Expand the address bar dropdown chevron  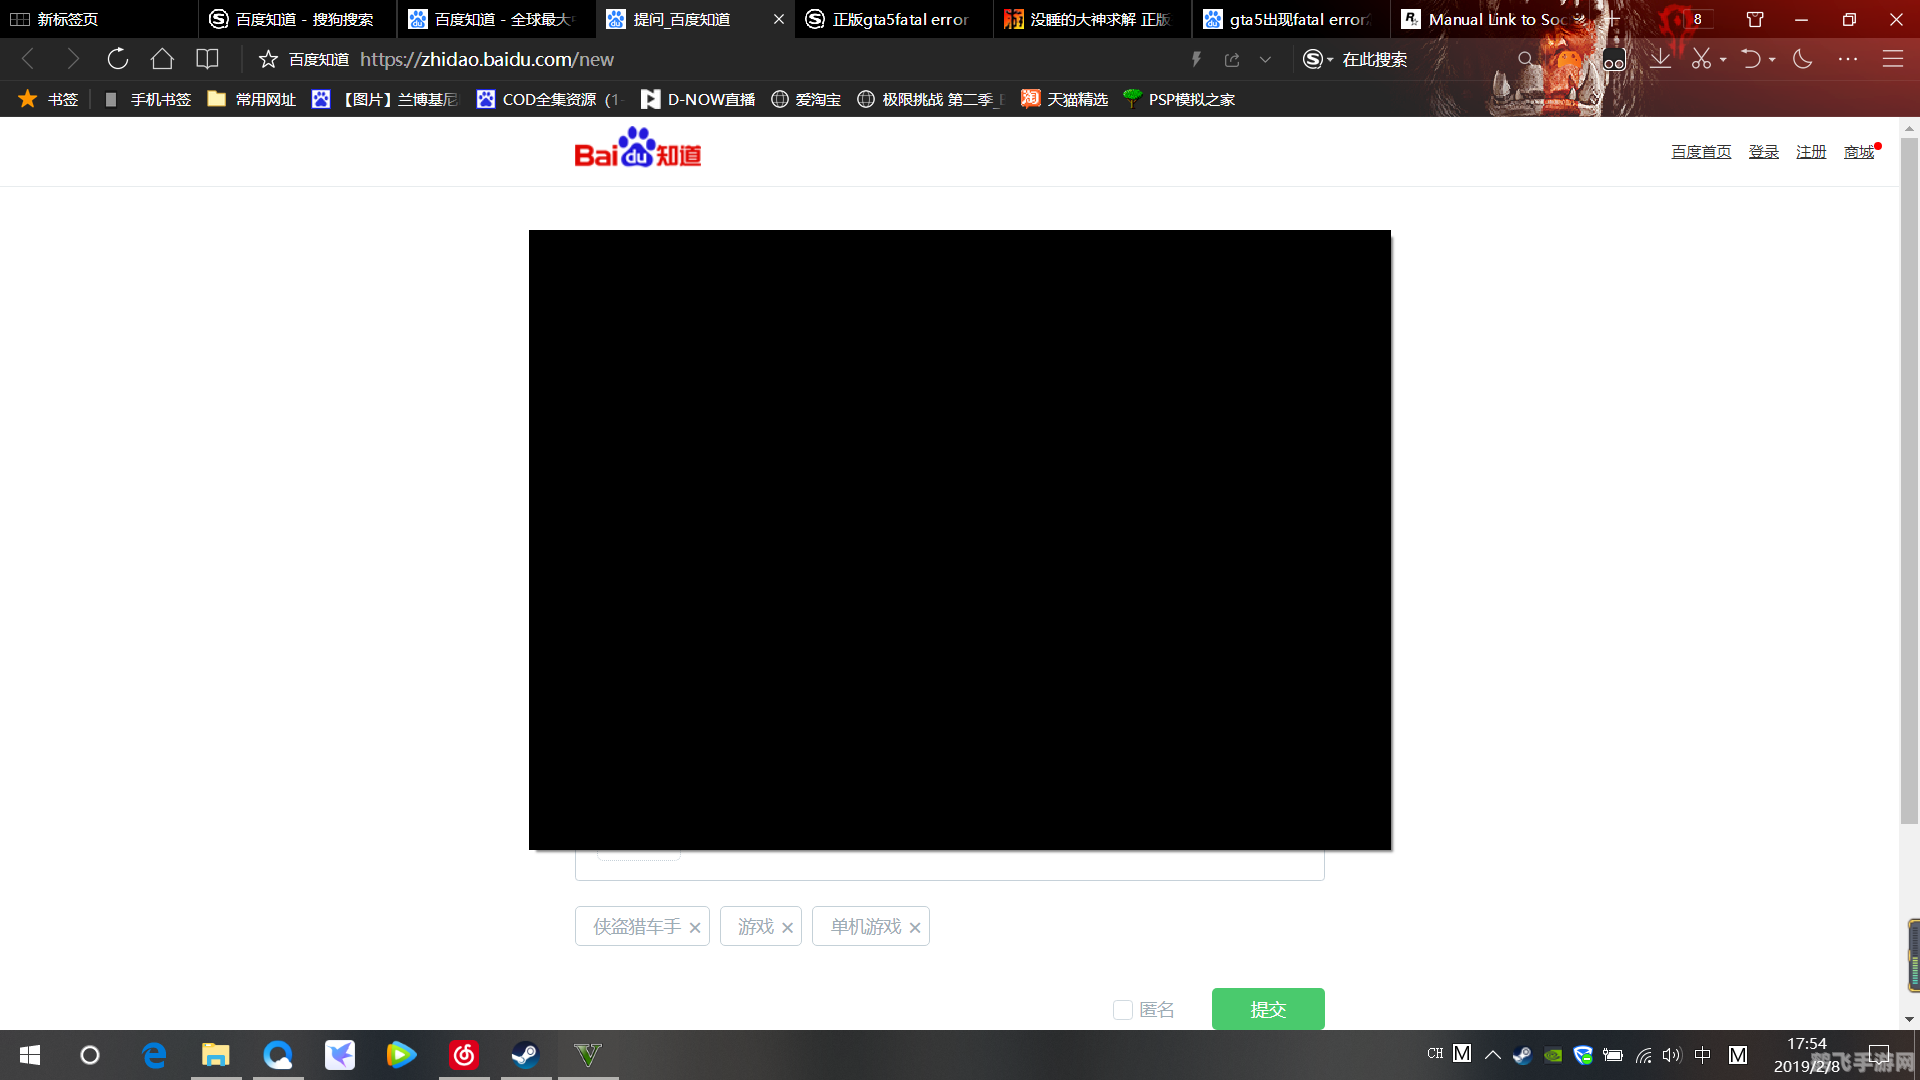(1265, 60)
